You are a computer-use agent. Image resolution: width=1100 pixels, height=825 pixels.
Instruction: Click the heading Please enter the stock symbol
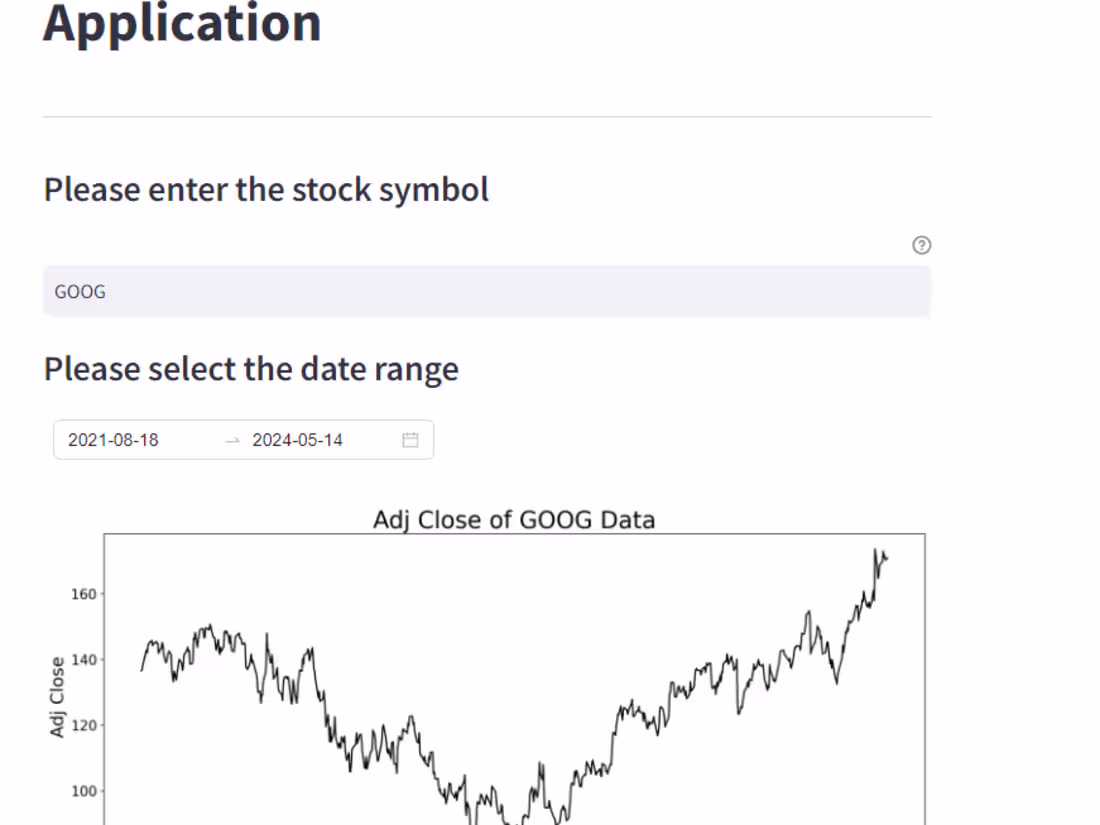coord(266,189)
